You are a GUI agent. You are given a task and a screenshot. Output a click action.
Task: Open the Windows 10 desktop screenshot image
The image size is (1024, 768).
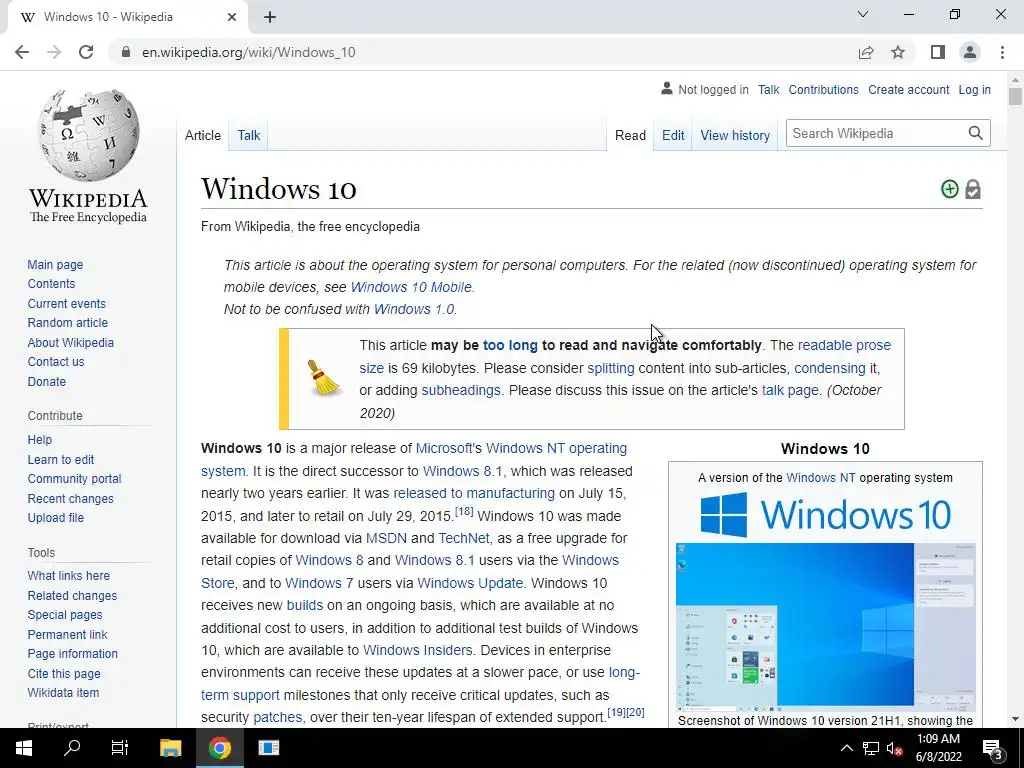825,627
